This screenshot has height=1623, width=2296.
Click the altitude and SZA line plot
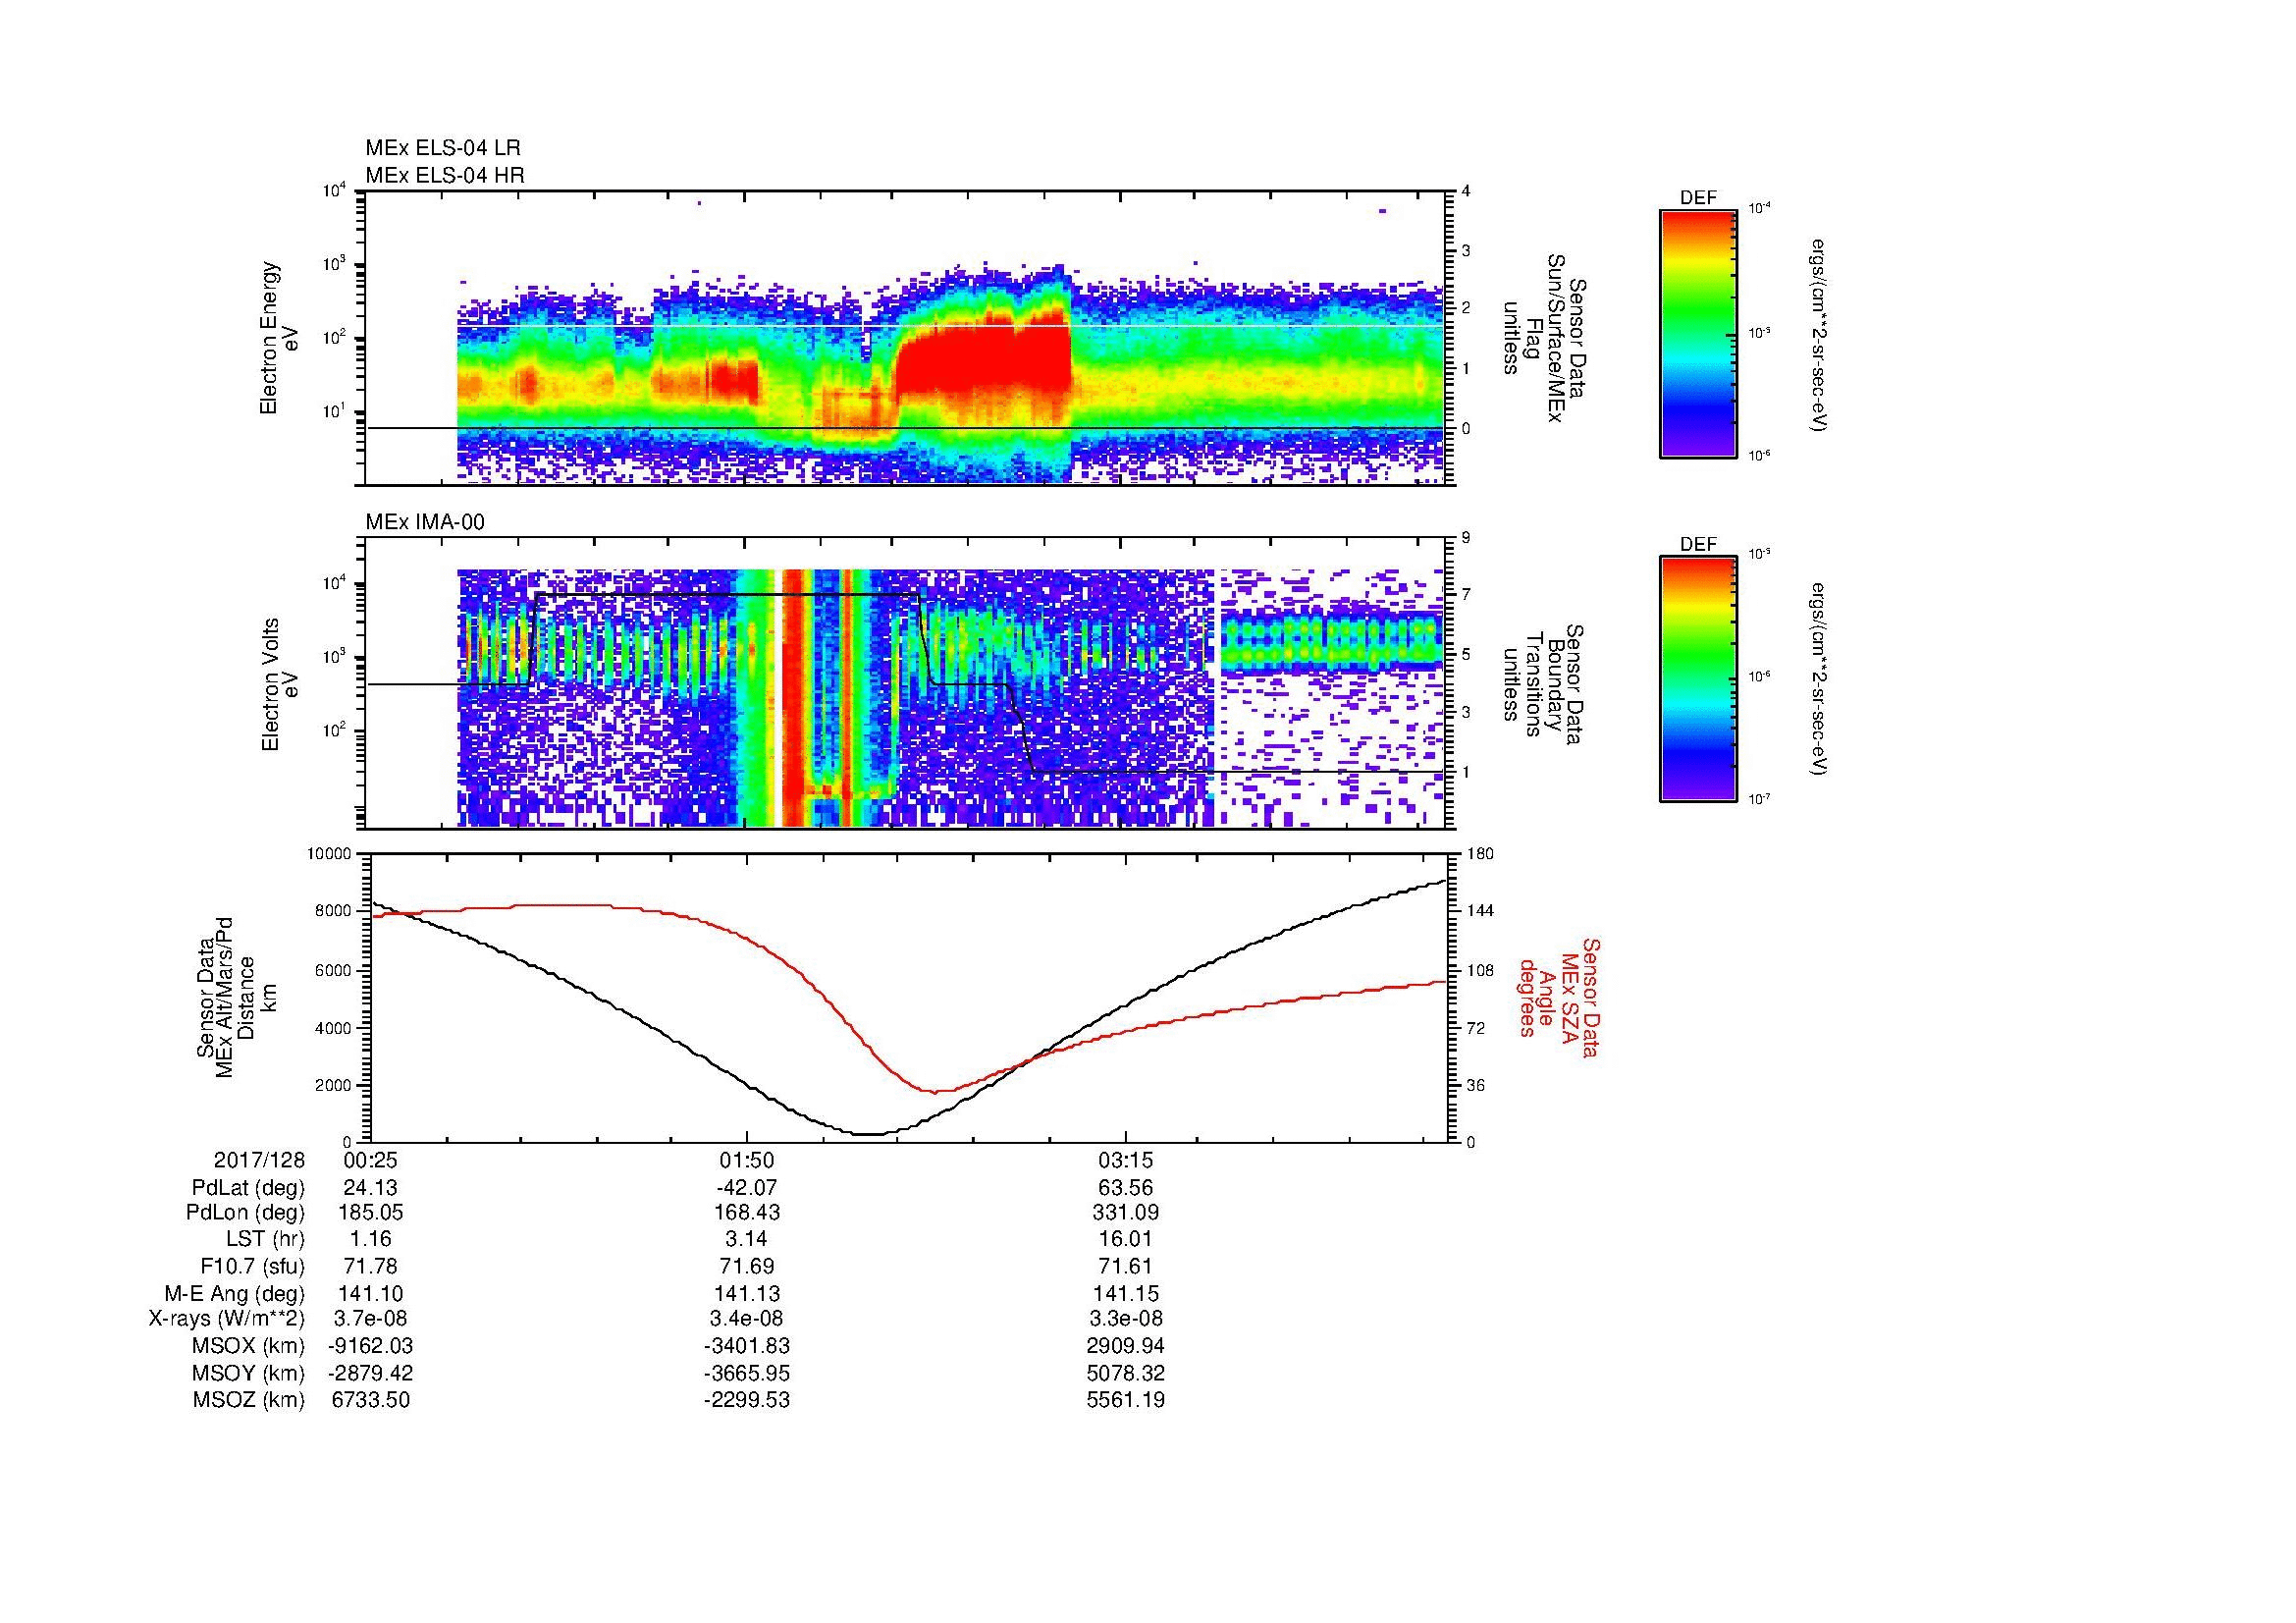point(910,998)
